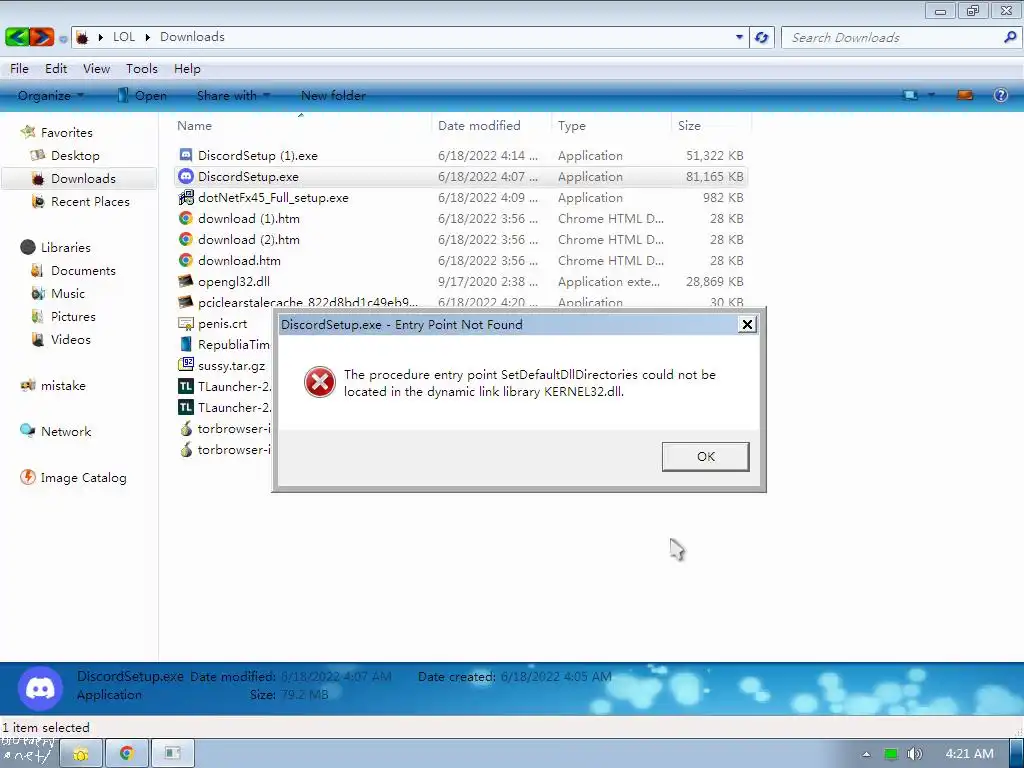Select the first TLauncher-2 file icon

(x=186, y=386)
